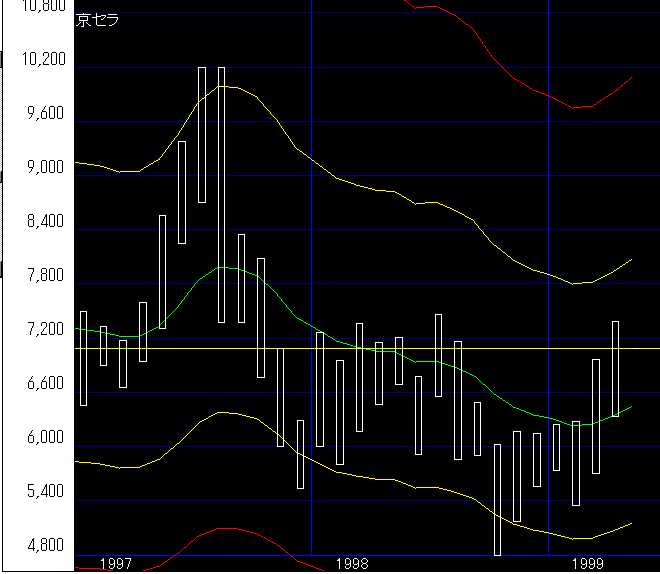The width and height of the screenshot is (660, 574).
Task: Click the longest candlestick reaching 10,200
Action: (x=221, y=195)
